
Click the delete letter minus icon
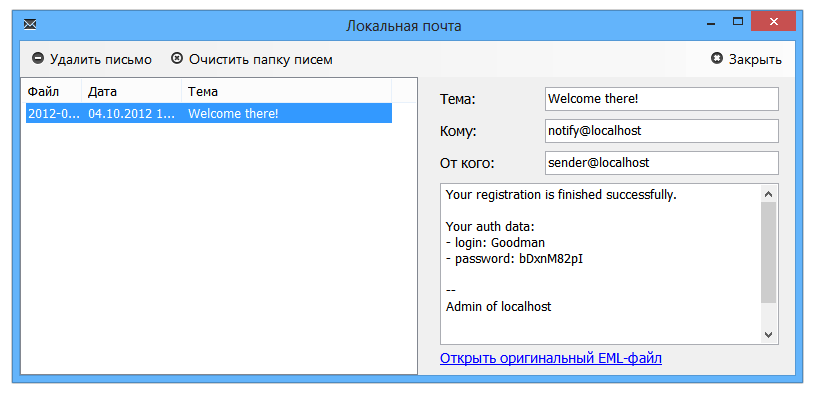(x=37, y=58)
